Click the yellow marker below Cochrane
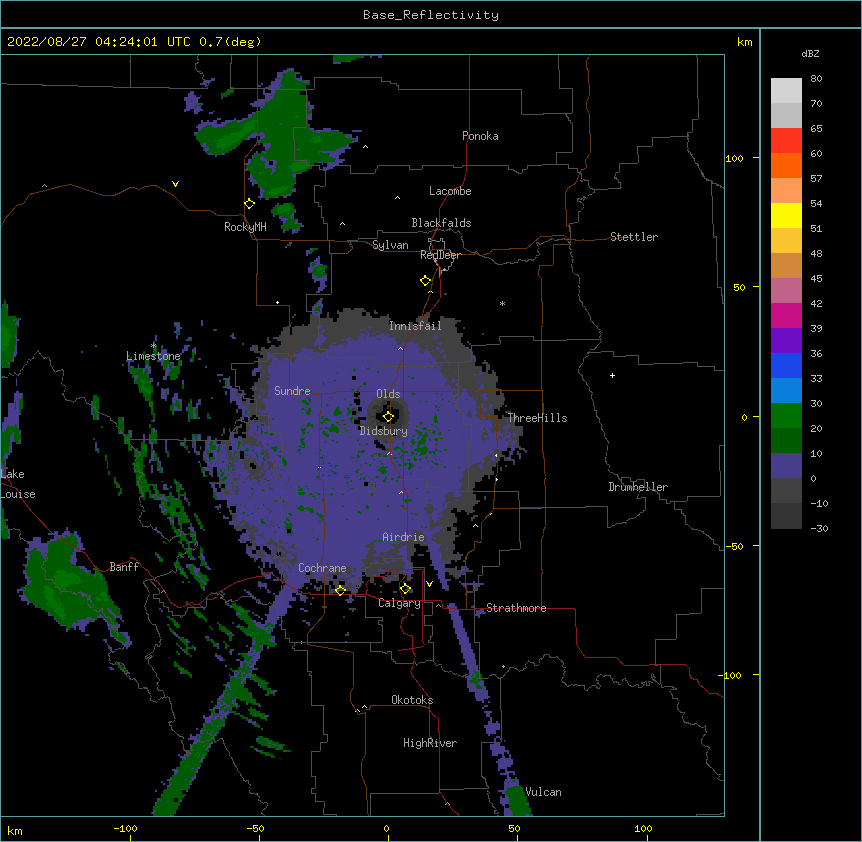The image size is (862, 842). tap(340, 590)
